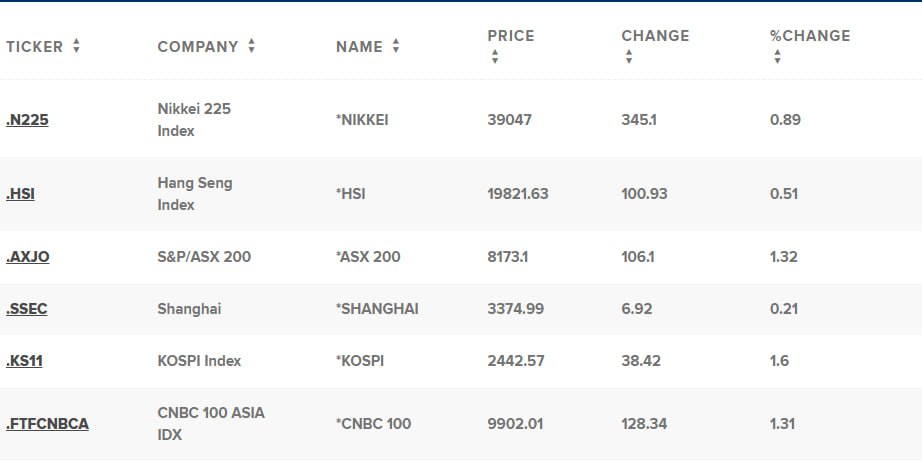The width and height of the screenshot is (922, 462).
Task: Follow the .AXJO ticker link
Action: coord(28,257)
